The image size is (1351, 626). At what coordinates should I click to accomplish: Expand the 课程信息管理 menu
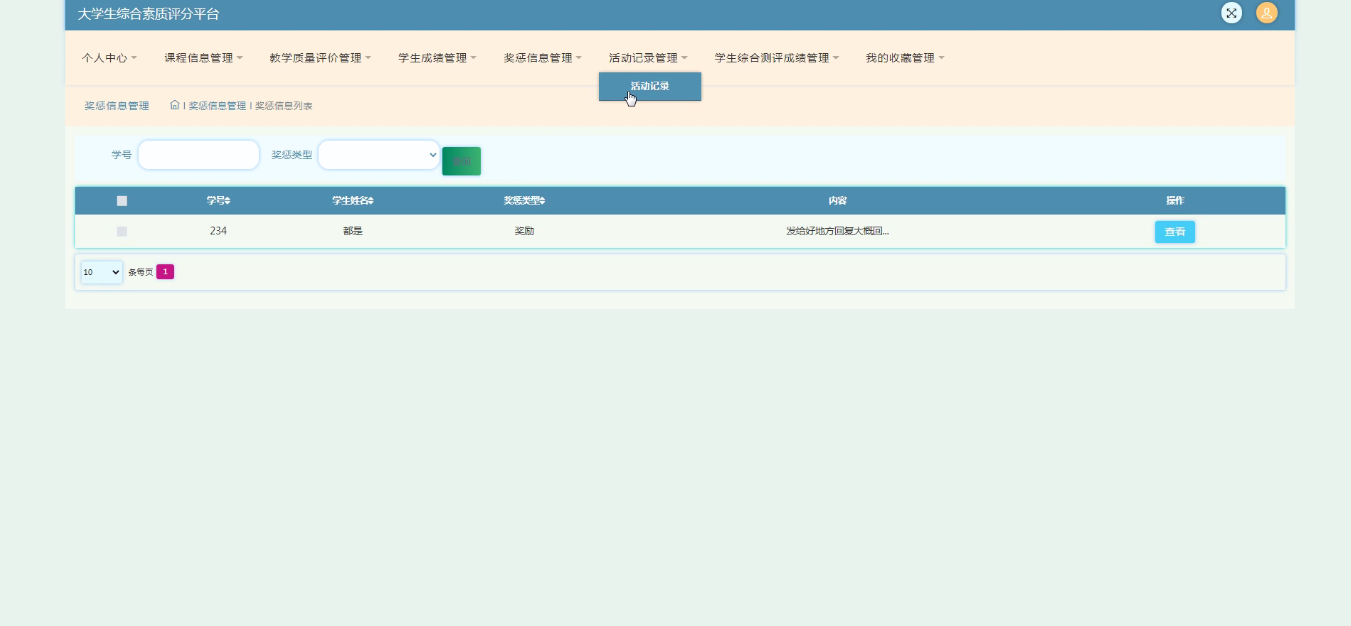point(204,58)
